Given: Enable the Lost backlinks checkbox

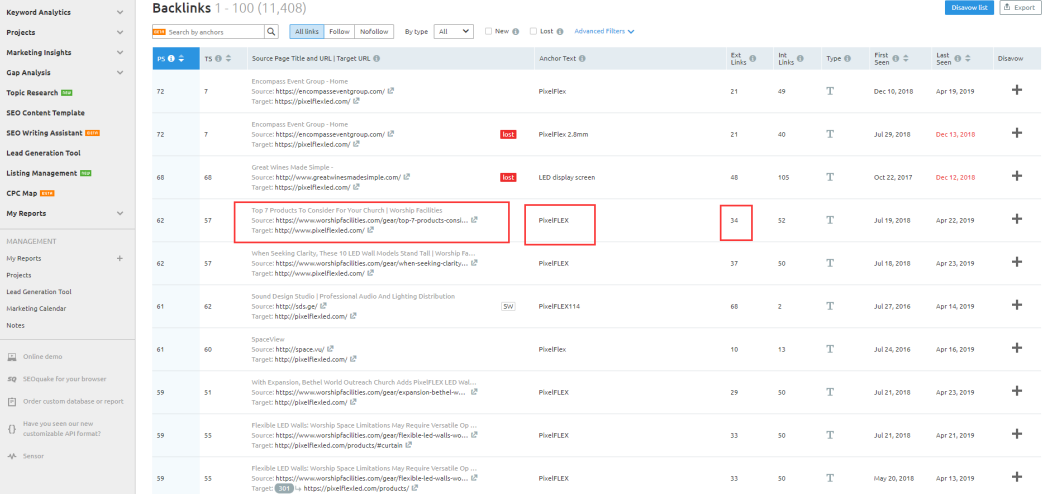Looking at the screenshot, I should coord(533,32).
